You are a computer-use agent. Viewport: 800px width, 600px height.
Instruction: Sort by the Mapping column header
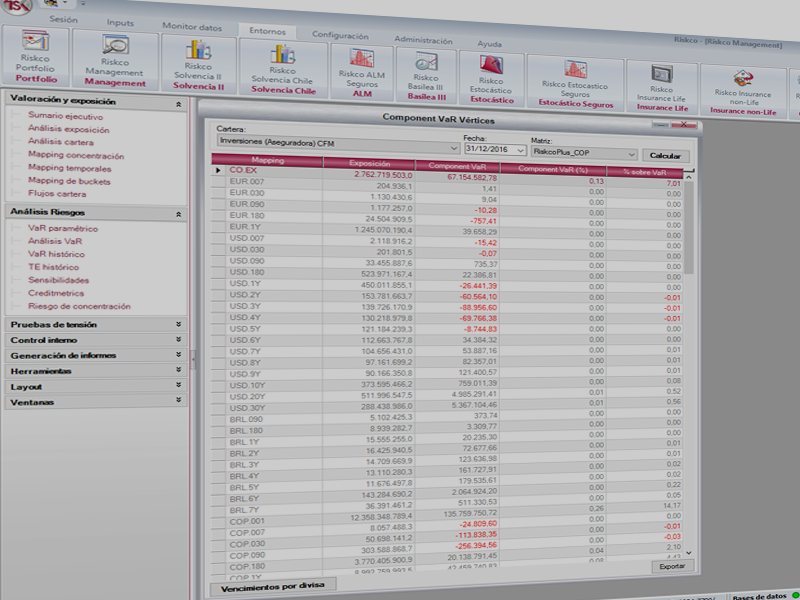coord(267,161)
